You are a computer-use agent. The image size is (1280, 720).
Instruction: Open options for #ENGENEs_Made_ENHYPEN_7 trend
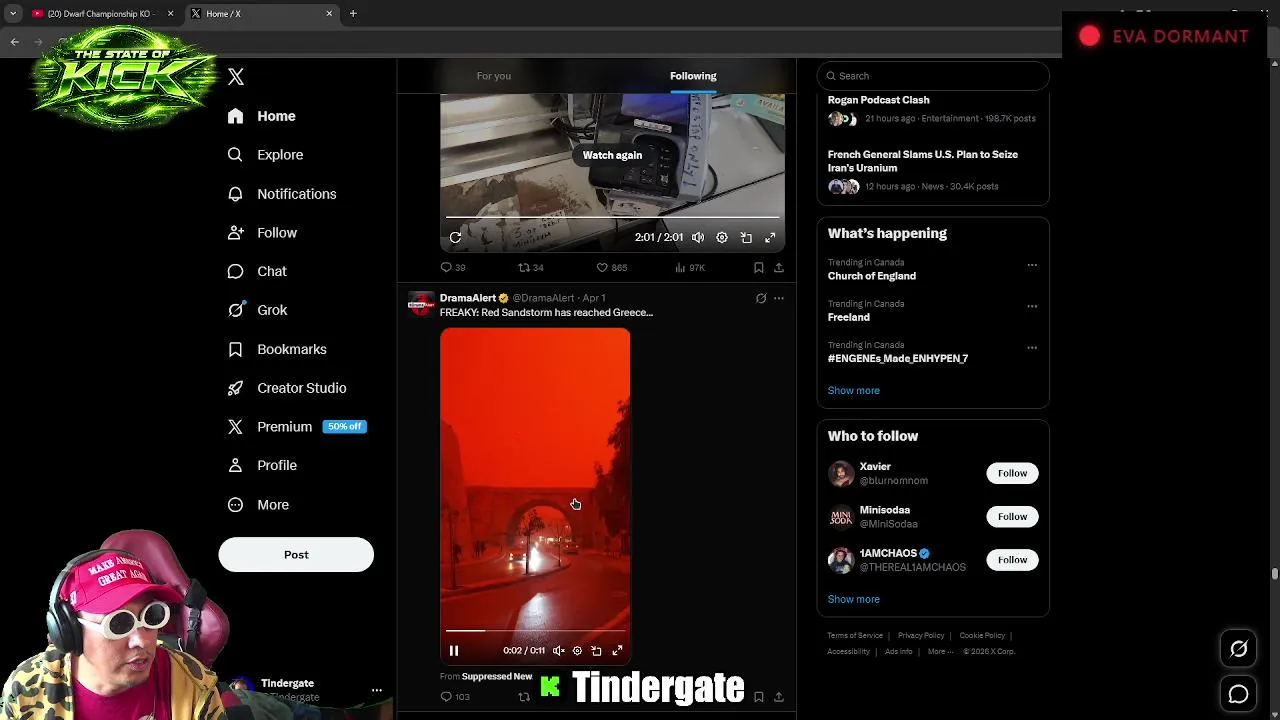point(1032,347)
